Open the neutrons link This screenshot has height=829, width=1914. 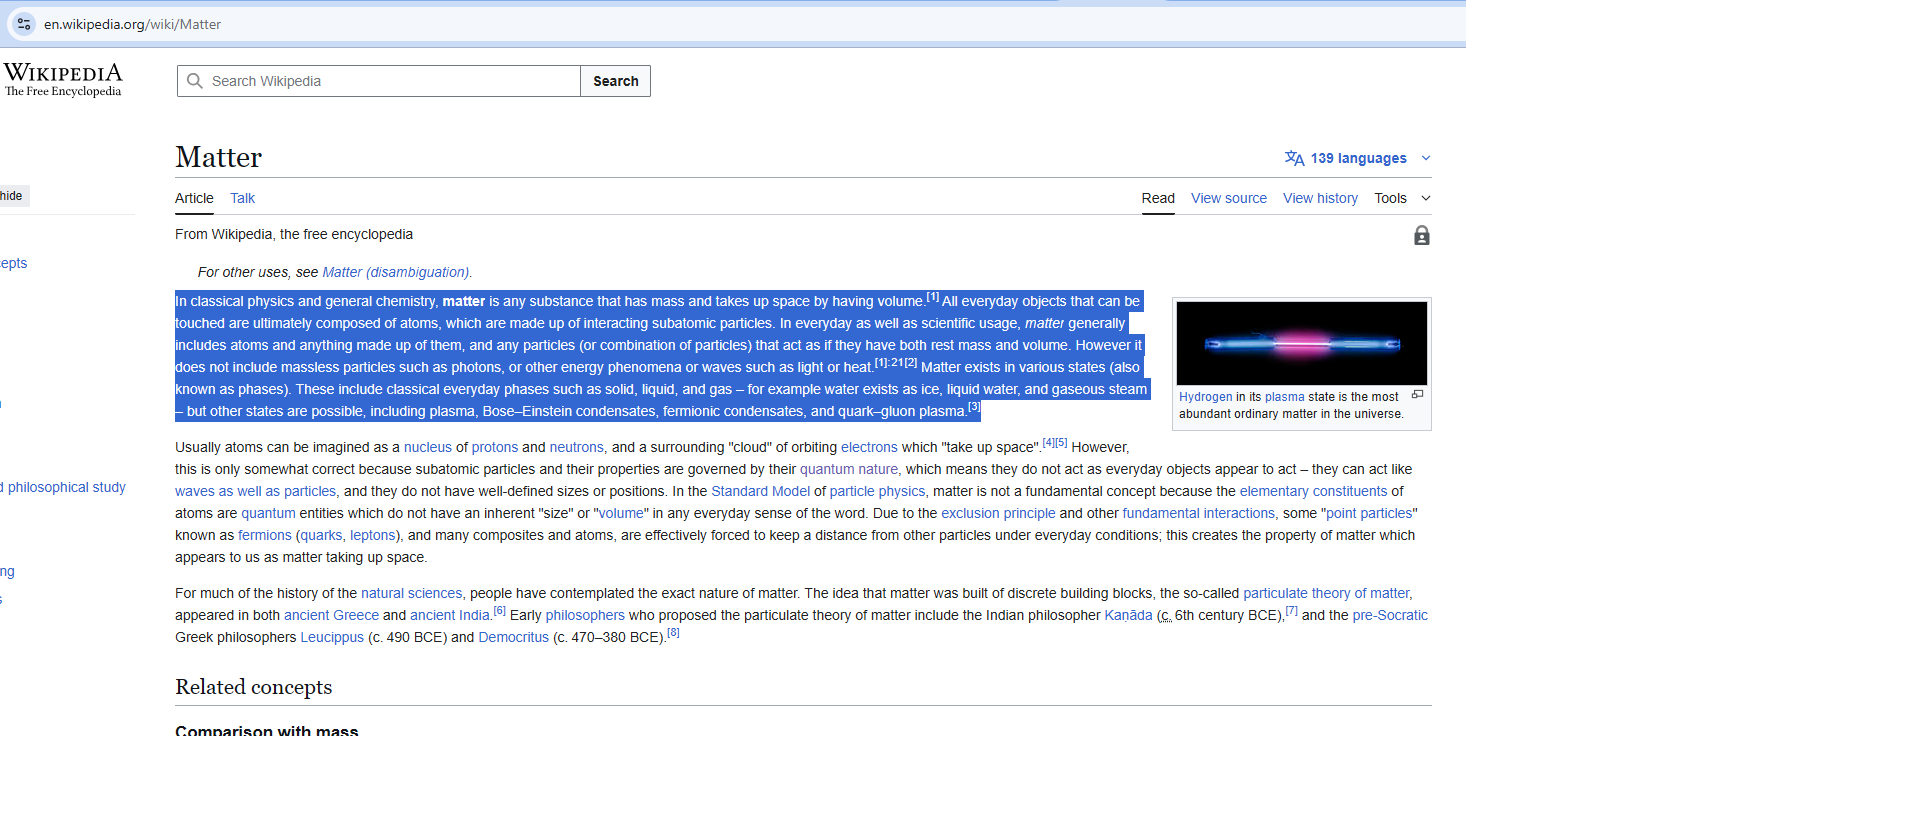577,447
